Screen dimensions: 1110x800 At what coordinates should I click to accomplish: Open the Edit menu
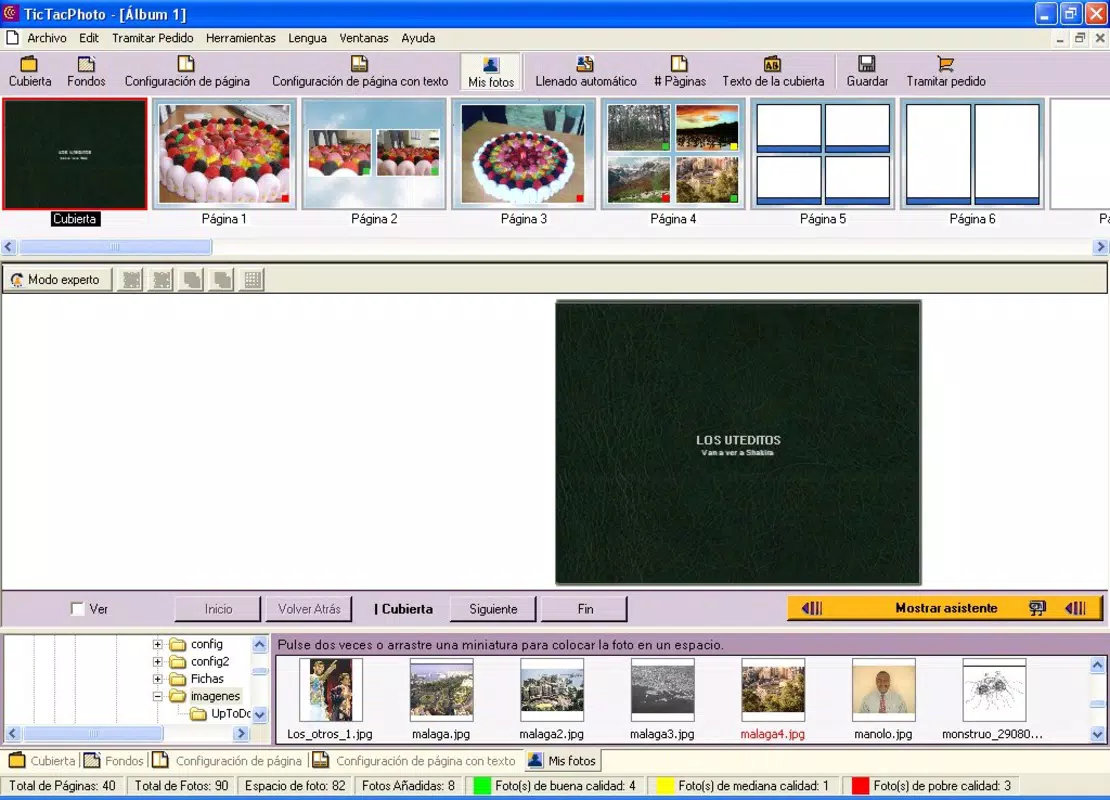pyautogui.click(x=88, y=38)
